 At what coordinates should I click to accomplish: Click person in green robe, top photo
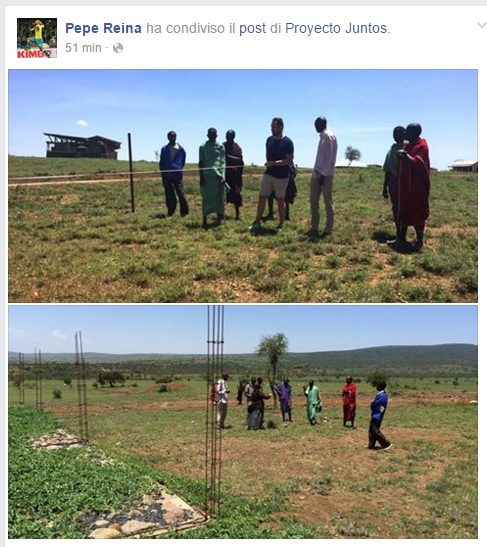point(212,178)
